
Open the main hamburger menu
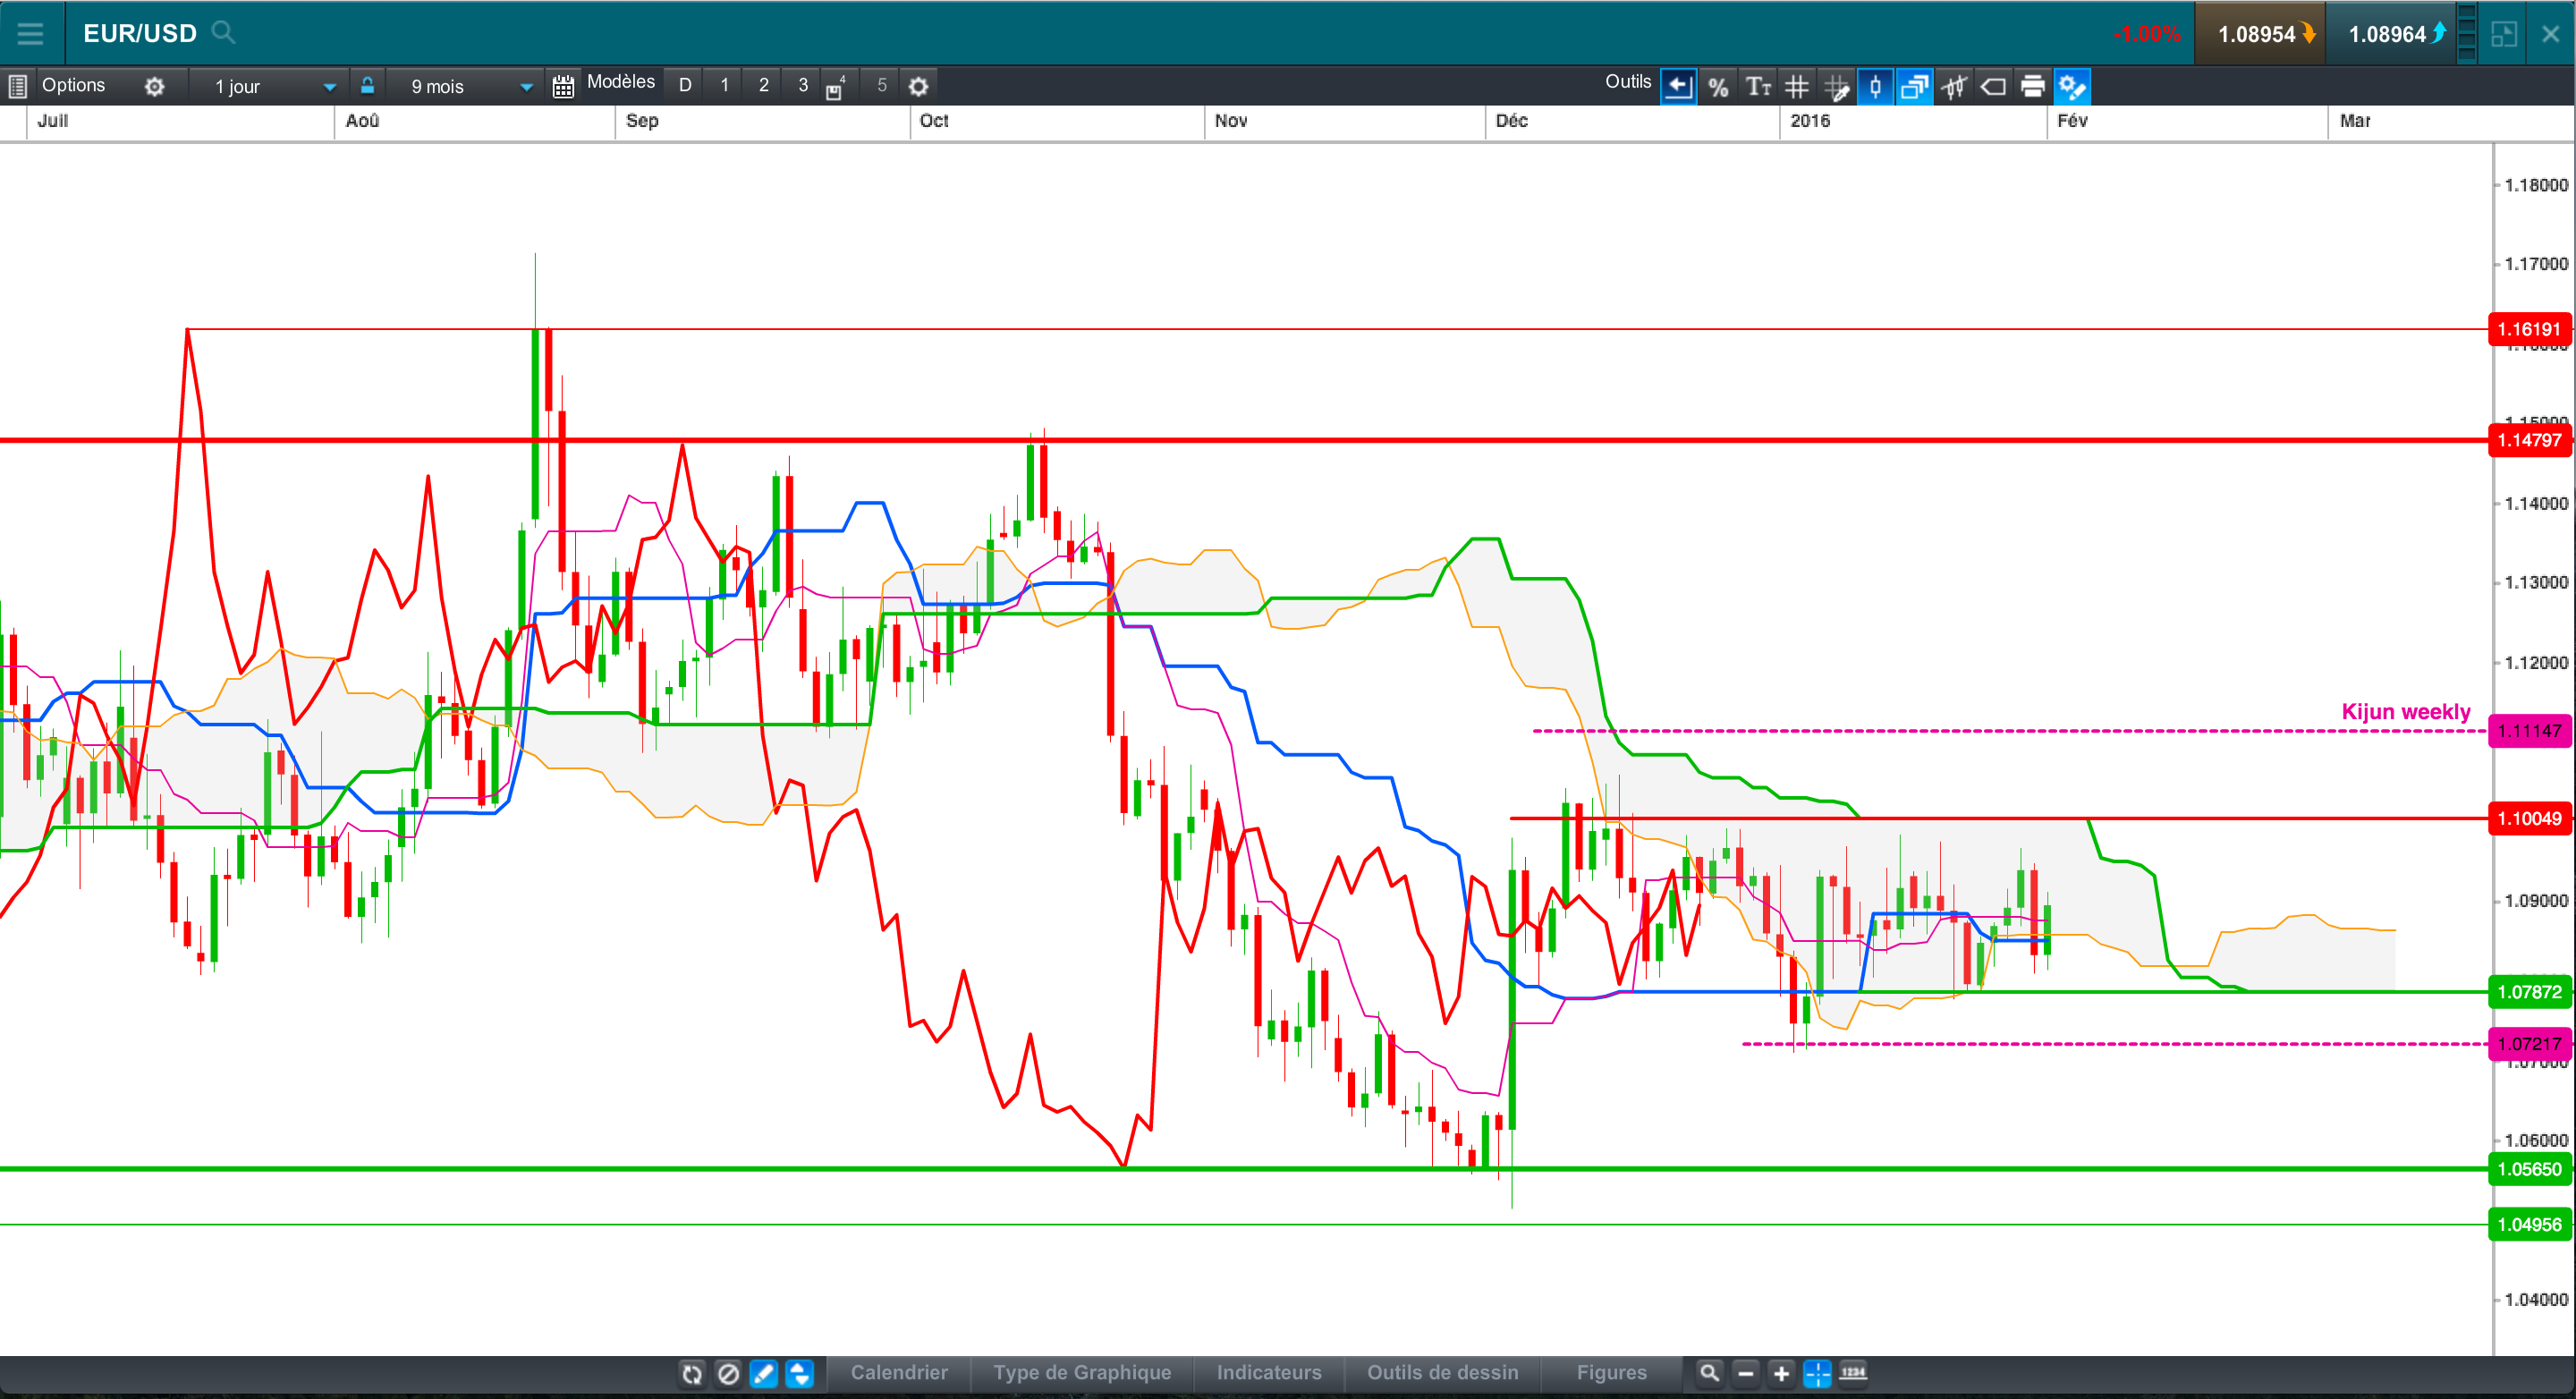click(x=30, y=33)
